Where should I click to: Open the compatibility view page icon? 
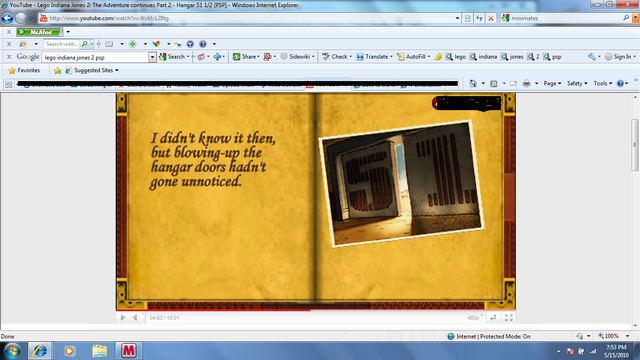(468, 18)
